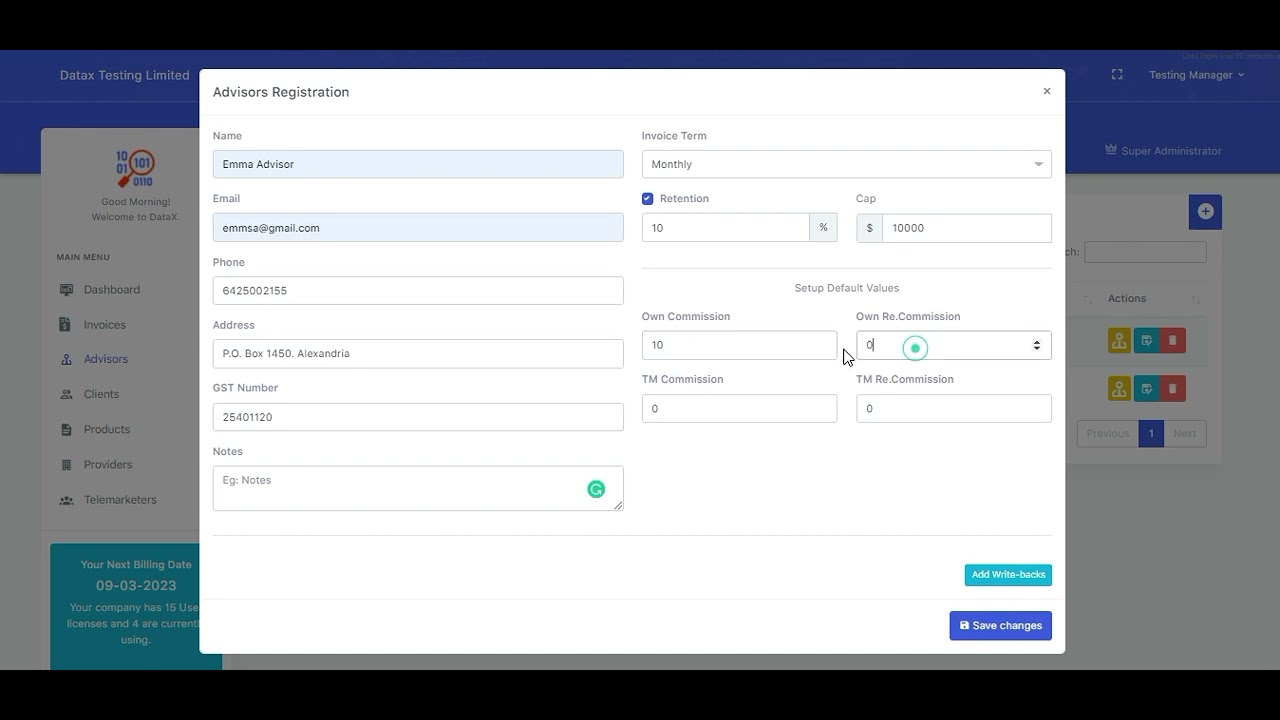Click the Save changes button

point(1001,626)
